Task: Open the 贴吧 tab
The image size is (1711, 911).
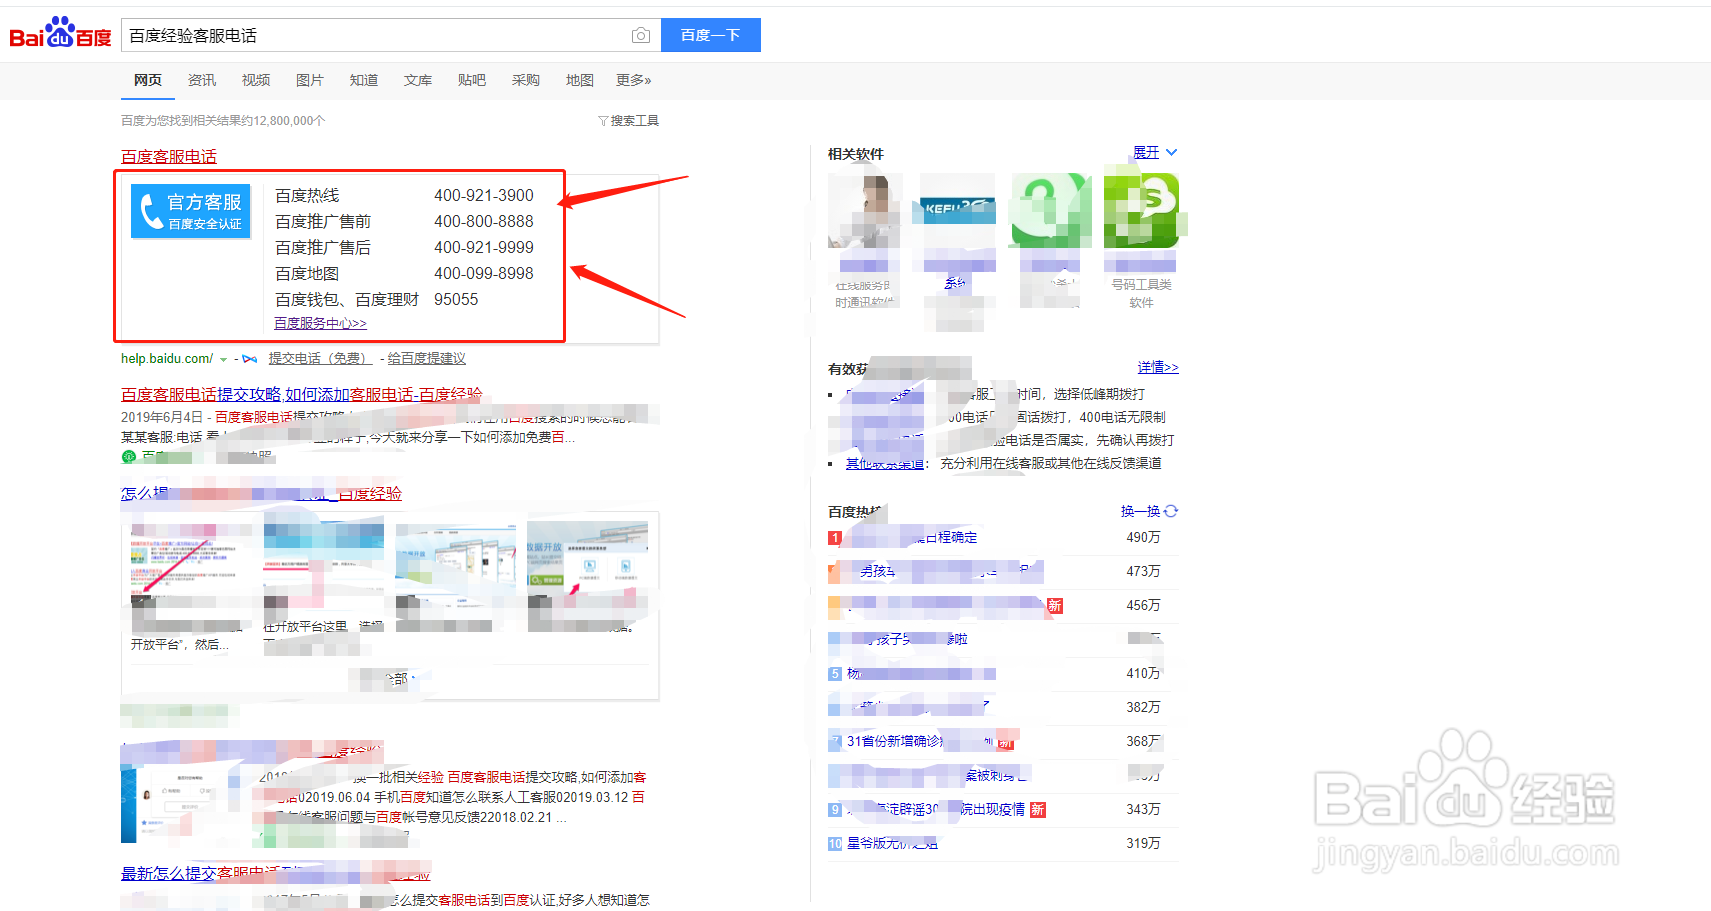Action: 472,80
